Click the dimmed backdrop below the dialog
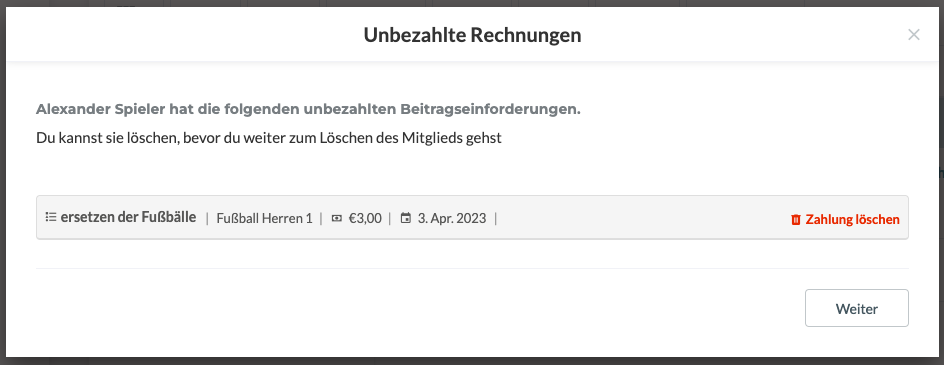944x365 pixels. pos(472,361)
